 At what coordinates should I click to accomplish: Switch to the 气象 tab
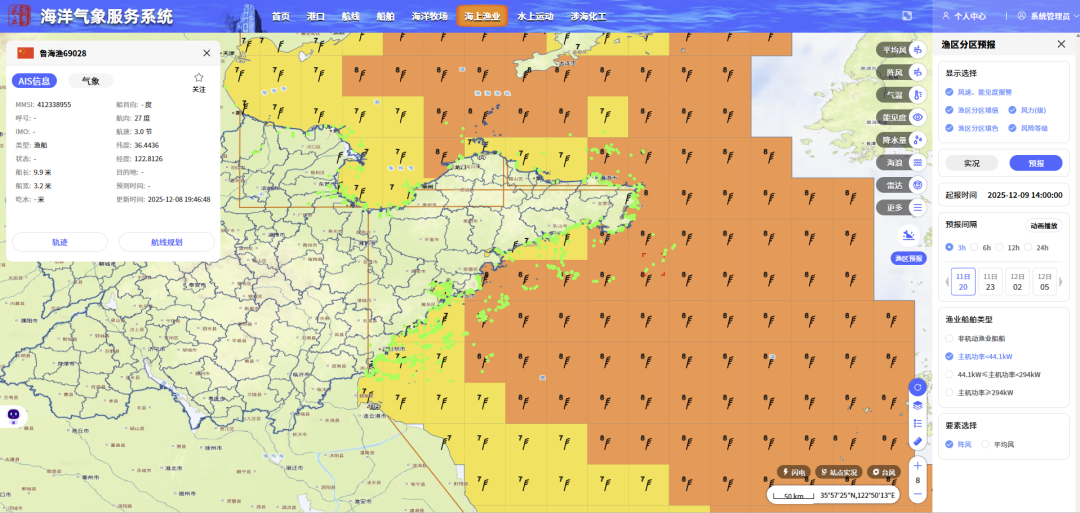pyautogui.click(x=90, y=81)
